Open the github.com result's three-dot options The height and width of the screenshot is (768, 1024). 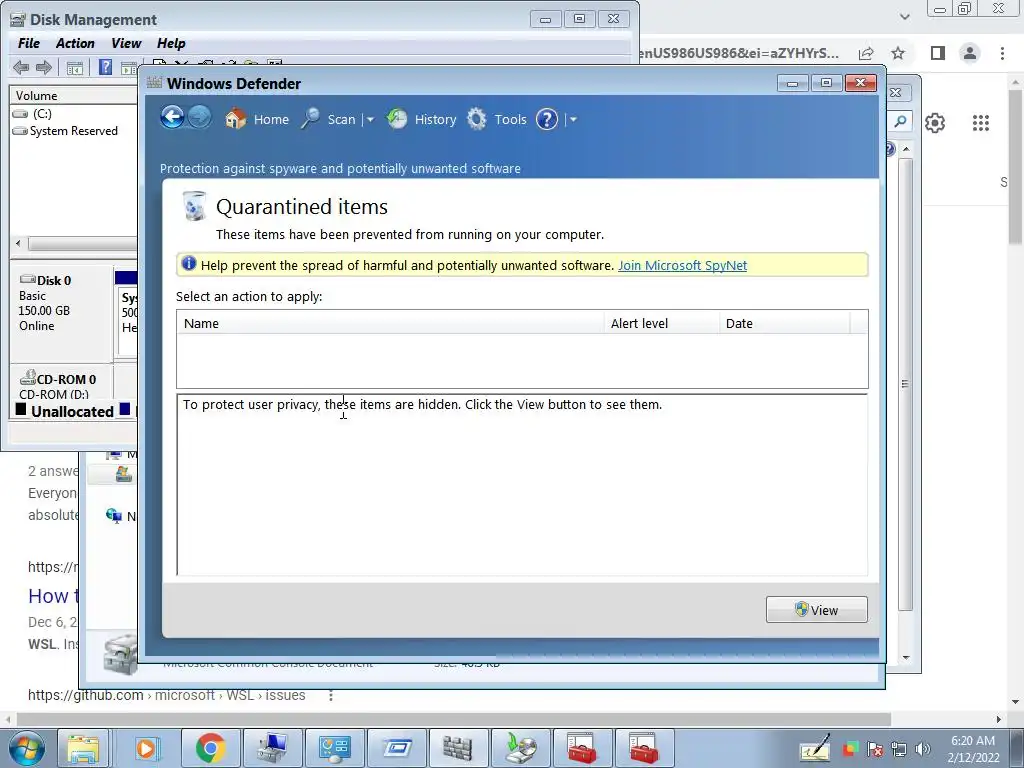330,696
